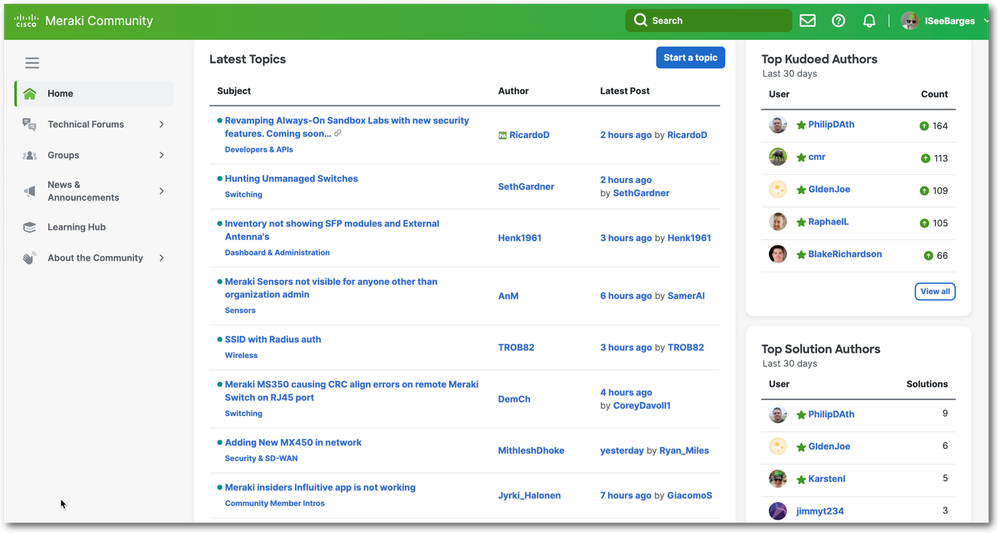Screen dimensions: 999x533
Task: Expand the Groups chevron
Action: (x=161, y=155)
